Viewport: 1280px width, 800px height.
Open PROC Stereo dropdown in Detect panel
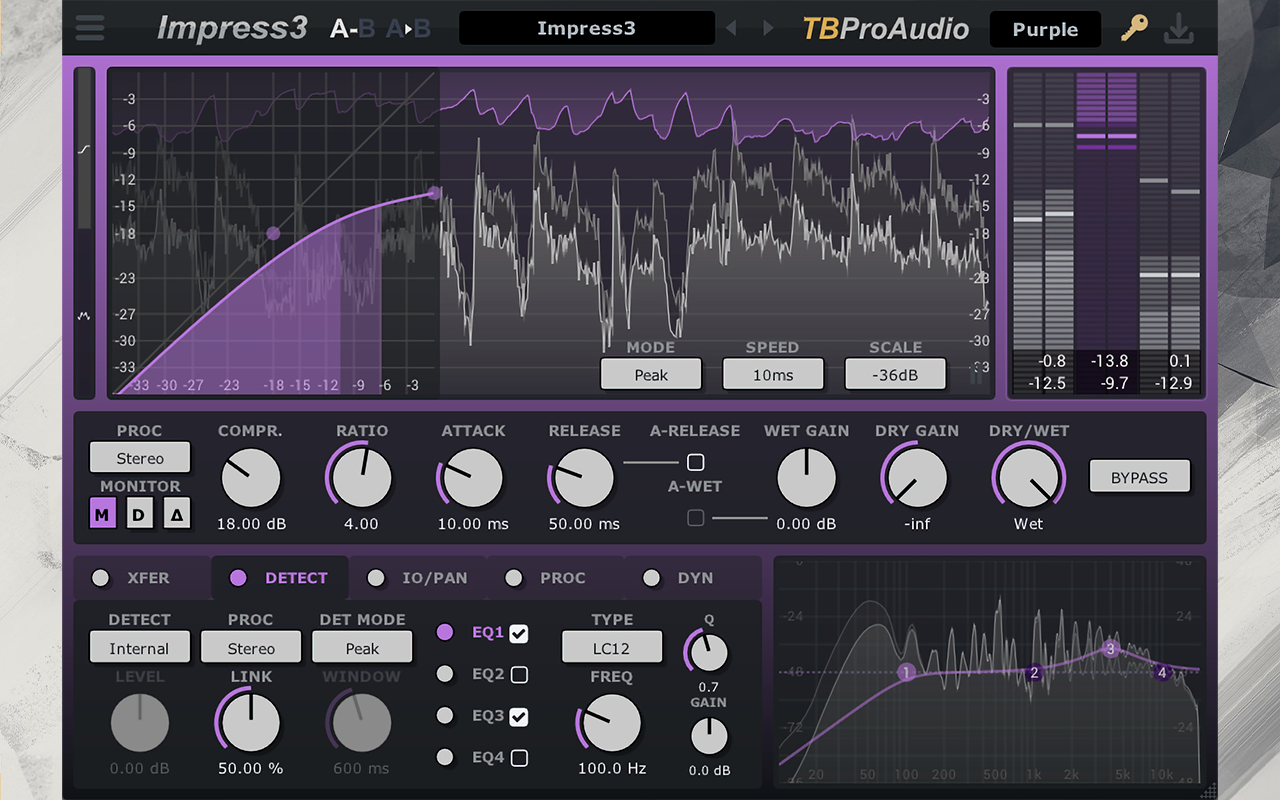pyautogui.click(x=251, y=648)
